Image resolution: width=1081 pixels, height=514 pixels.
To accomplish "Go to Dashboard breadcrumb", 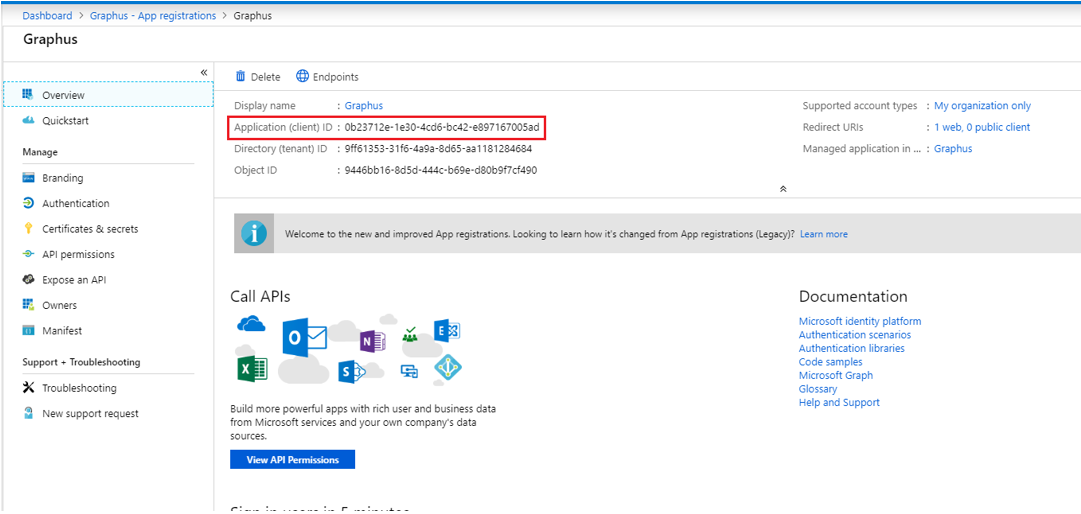I will 48,15.
